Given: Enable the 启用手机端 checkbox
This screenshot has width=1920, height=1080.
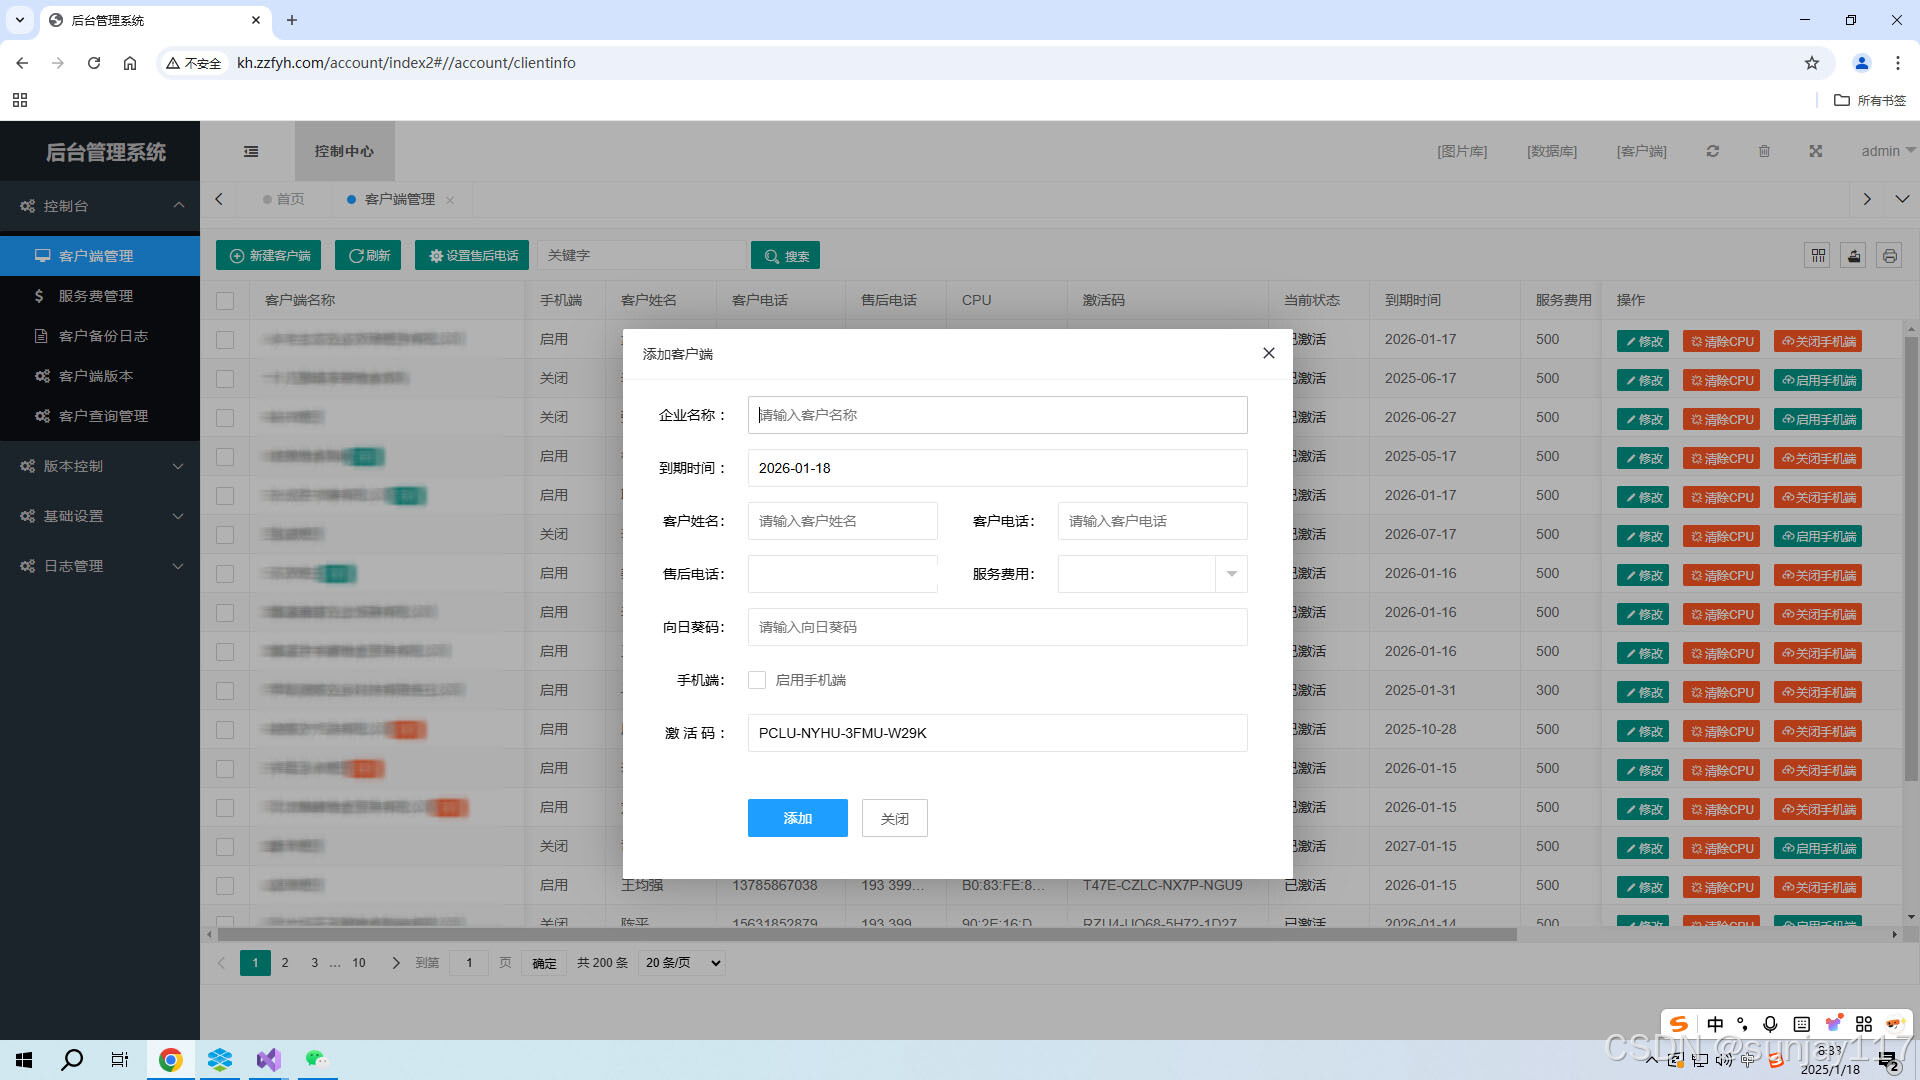Looking at the screenshot, I should pos(757,680).
